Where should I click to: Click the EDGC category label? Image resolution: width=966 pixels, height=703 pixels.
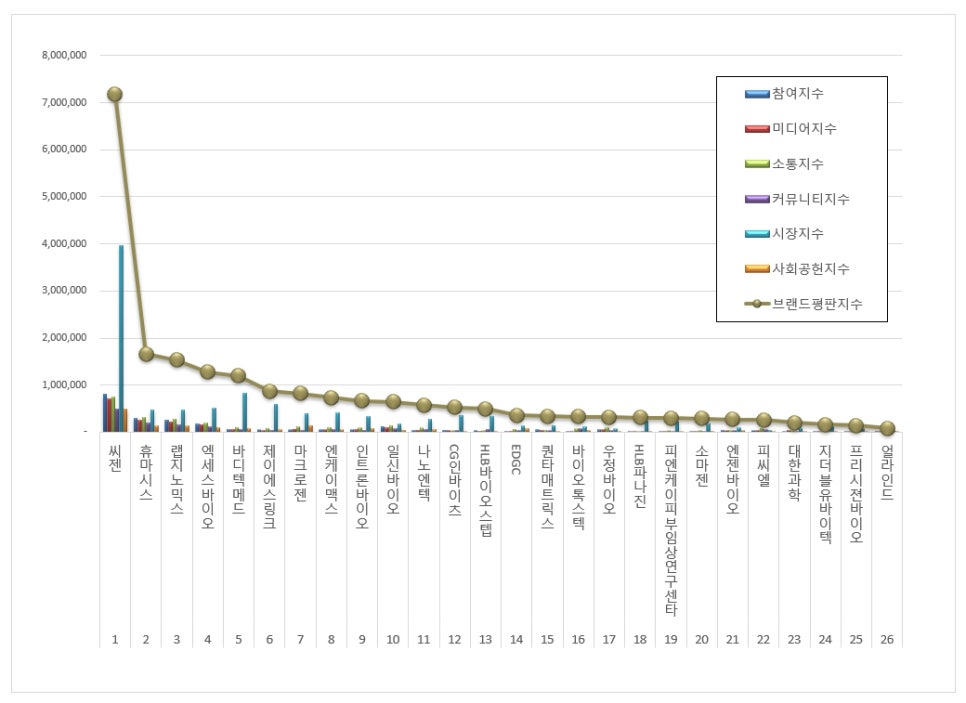coord(516,460)
